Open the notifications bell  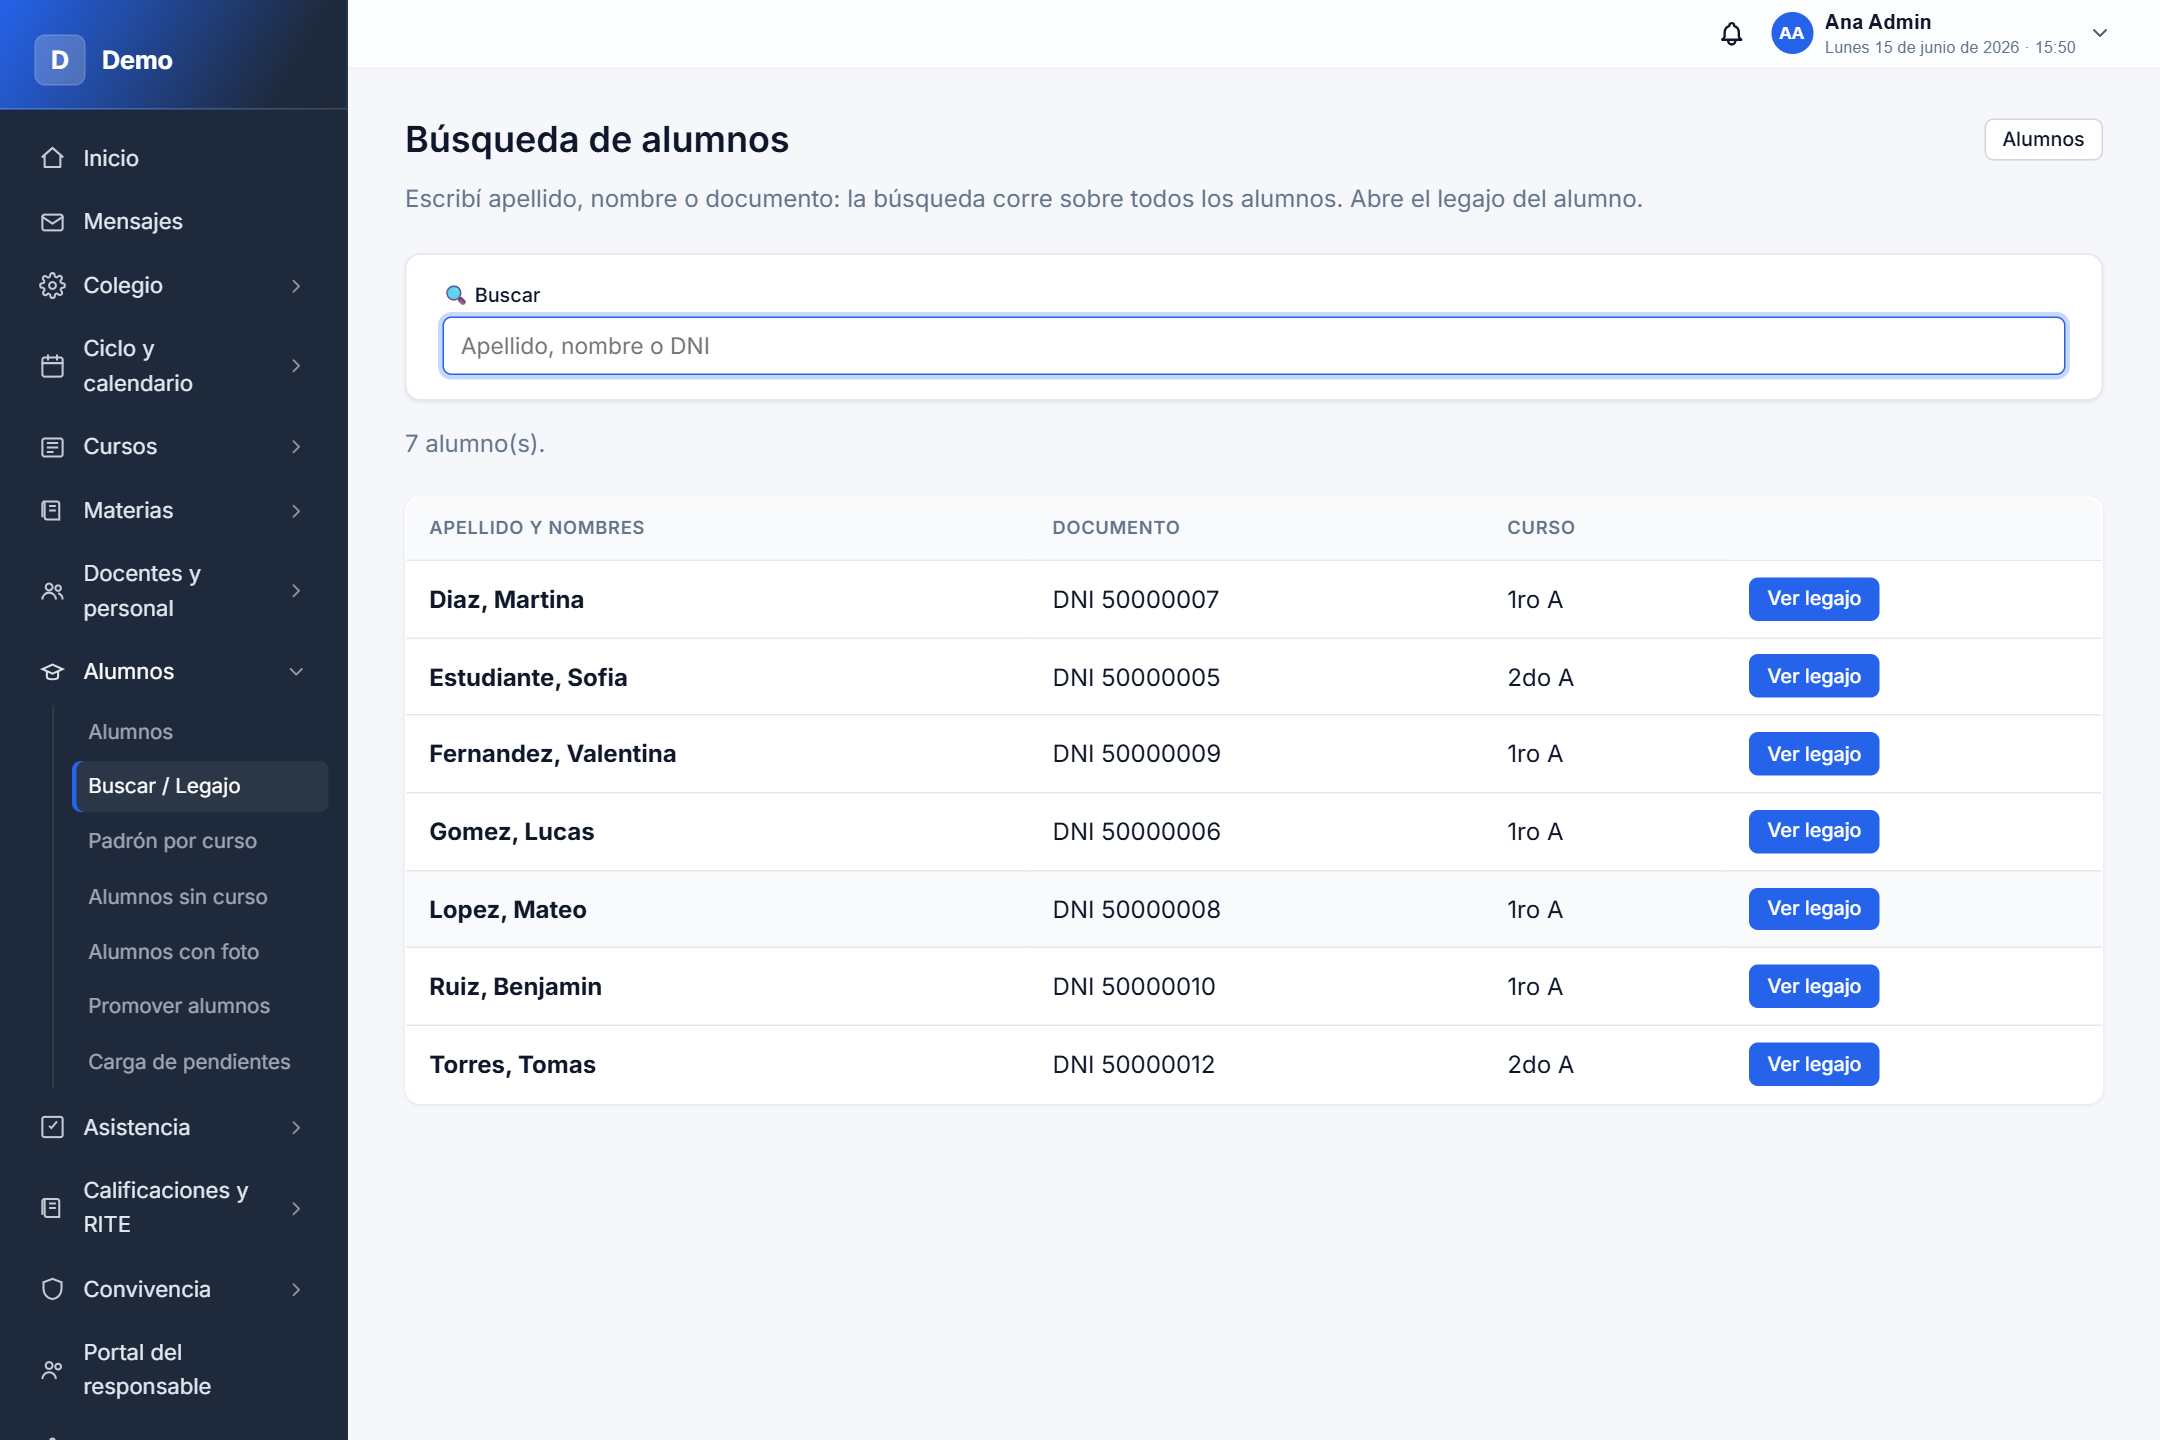point(1731,34)
